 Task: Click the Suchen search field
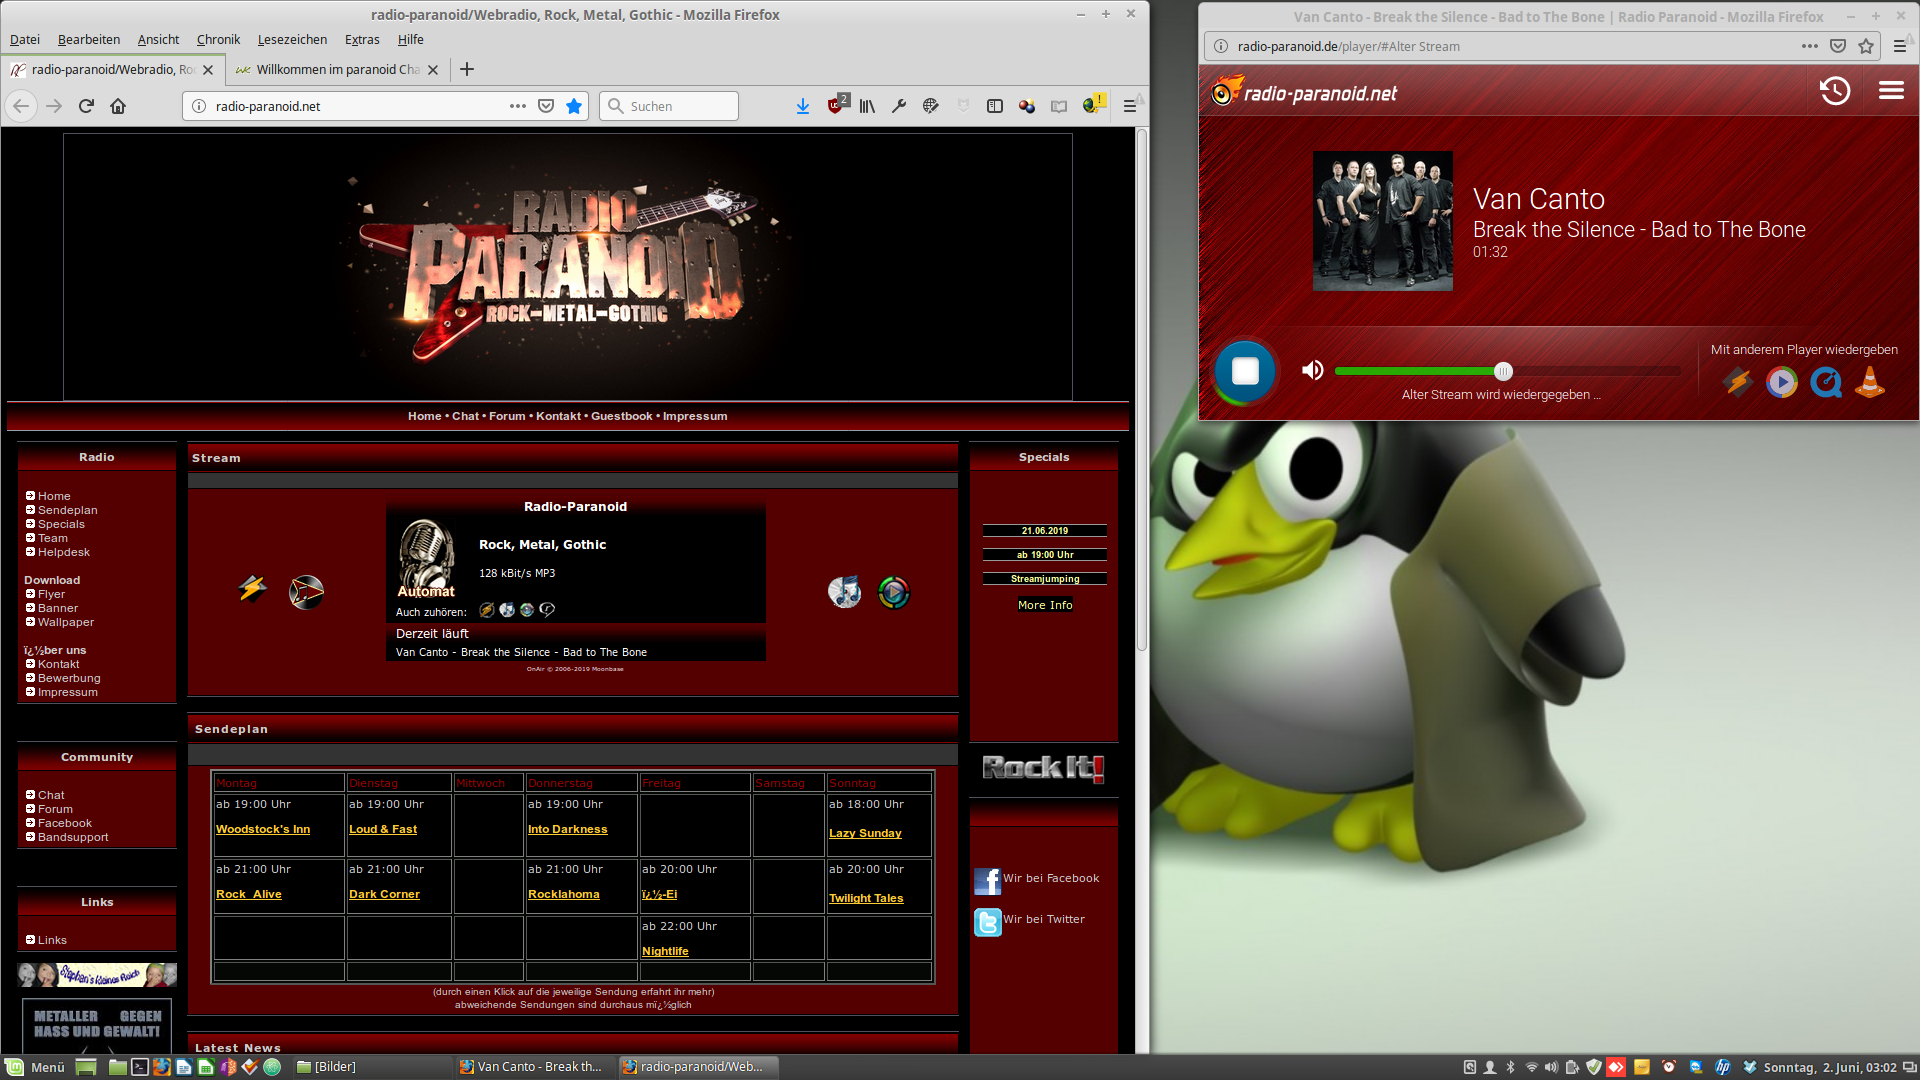669,106
